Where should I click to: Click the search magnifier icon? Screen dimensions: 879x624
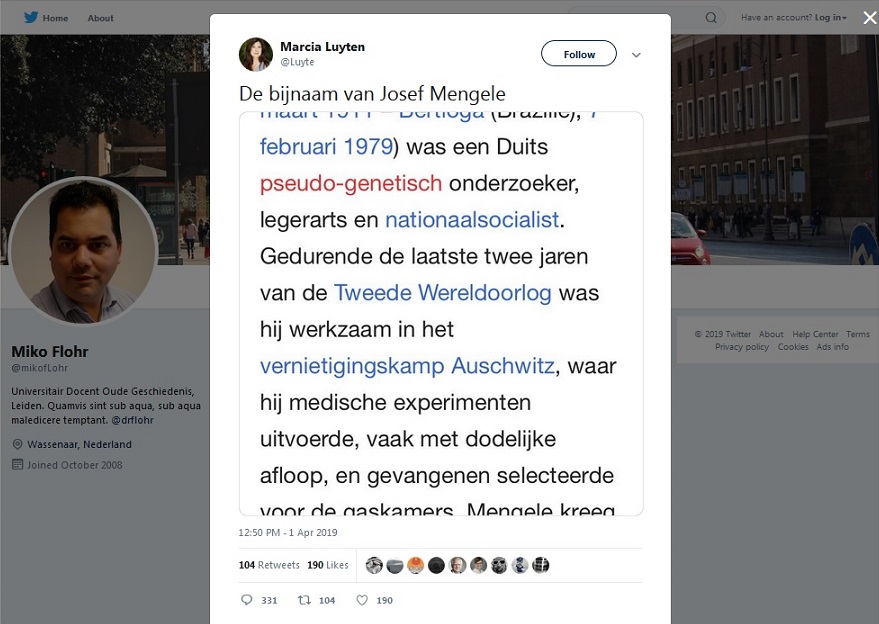click(711, 17)
